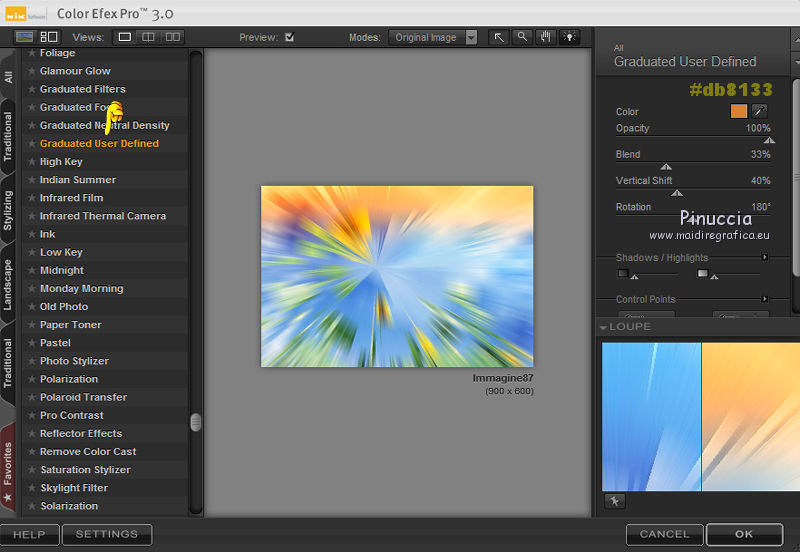Image resolution: width=800 pixels, height=552 pixels.
Task: Select the hand pan tool
Action: pyautogui.click(x=546, y=37)
